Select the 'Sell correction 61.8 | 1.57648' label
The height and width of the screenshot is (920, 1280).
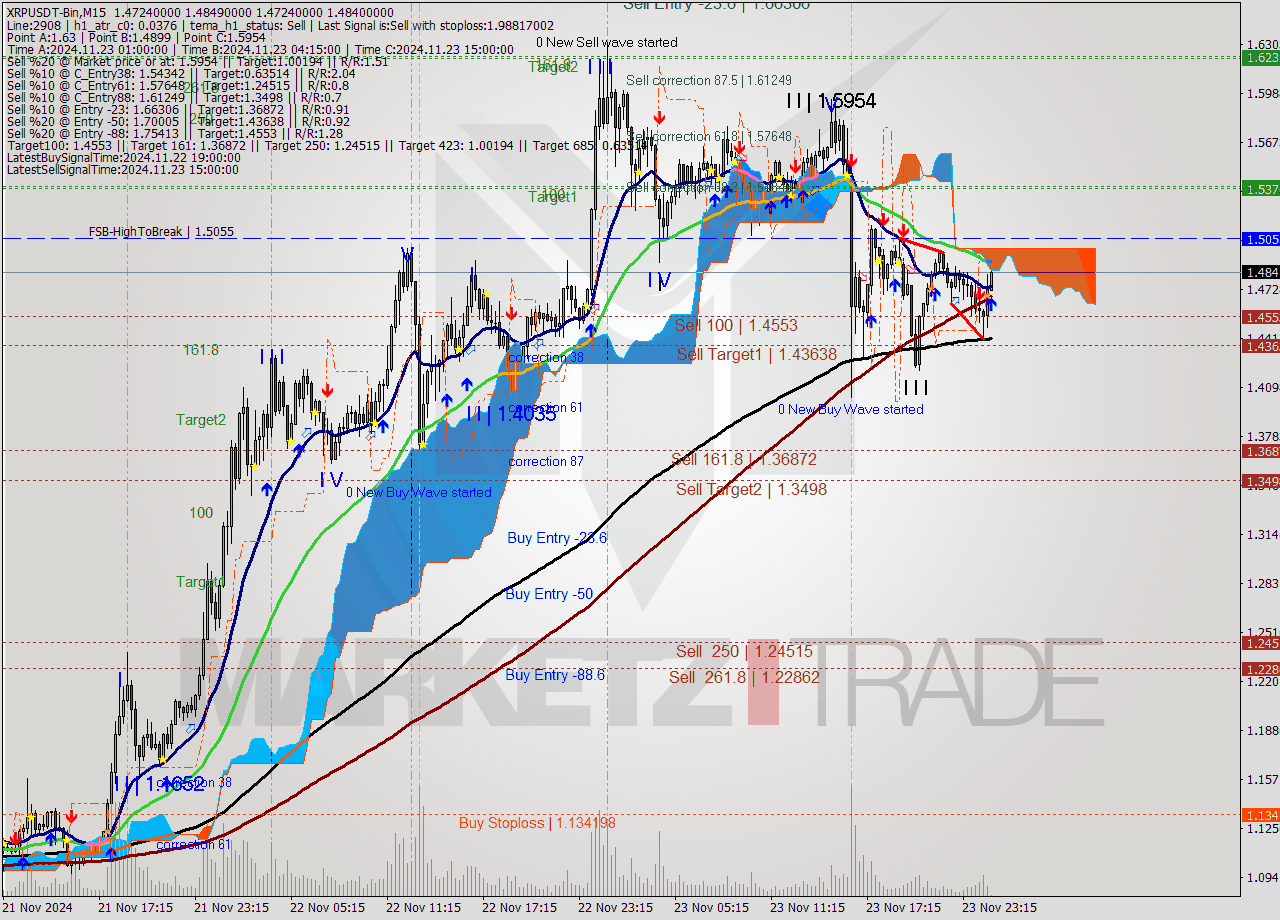[709, 135]
